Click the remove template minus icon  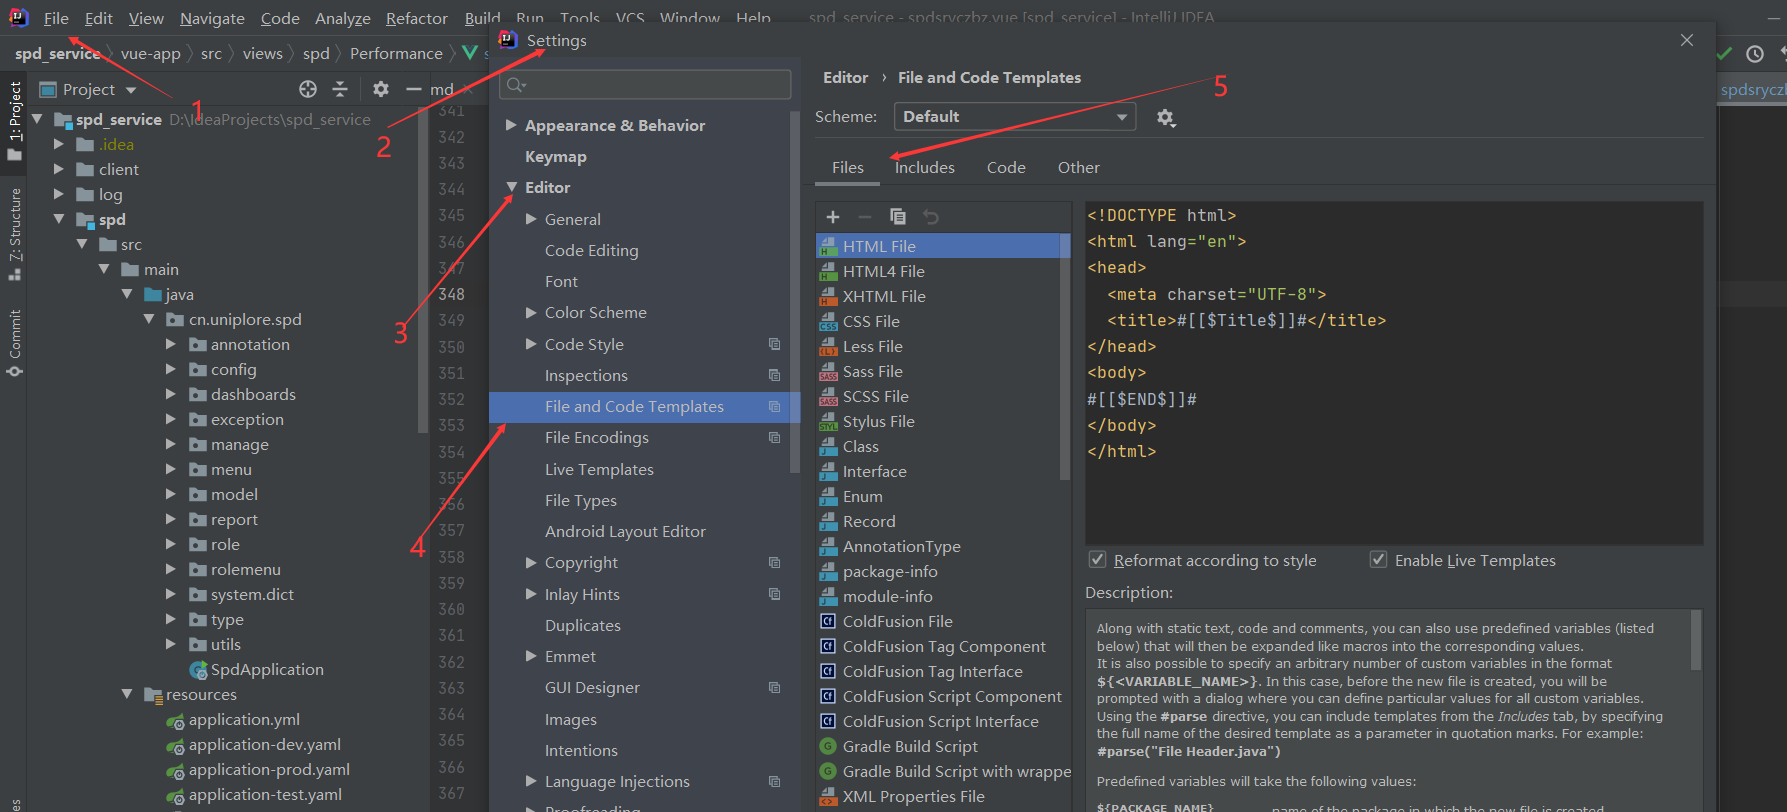[x=865, y=217]
